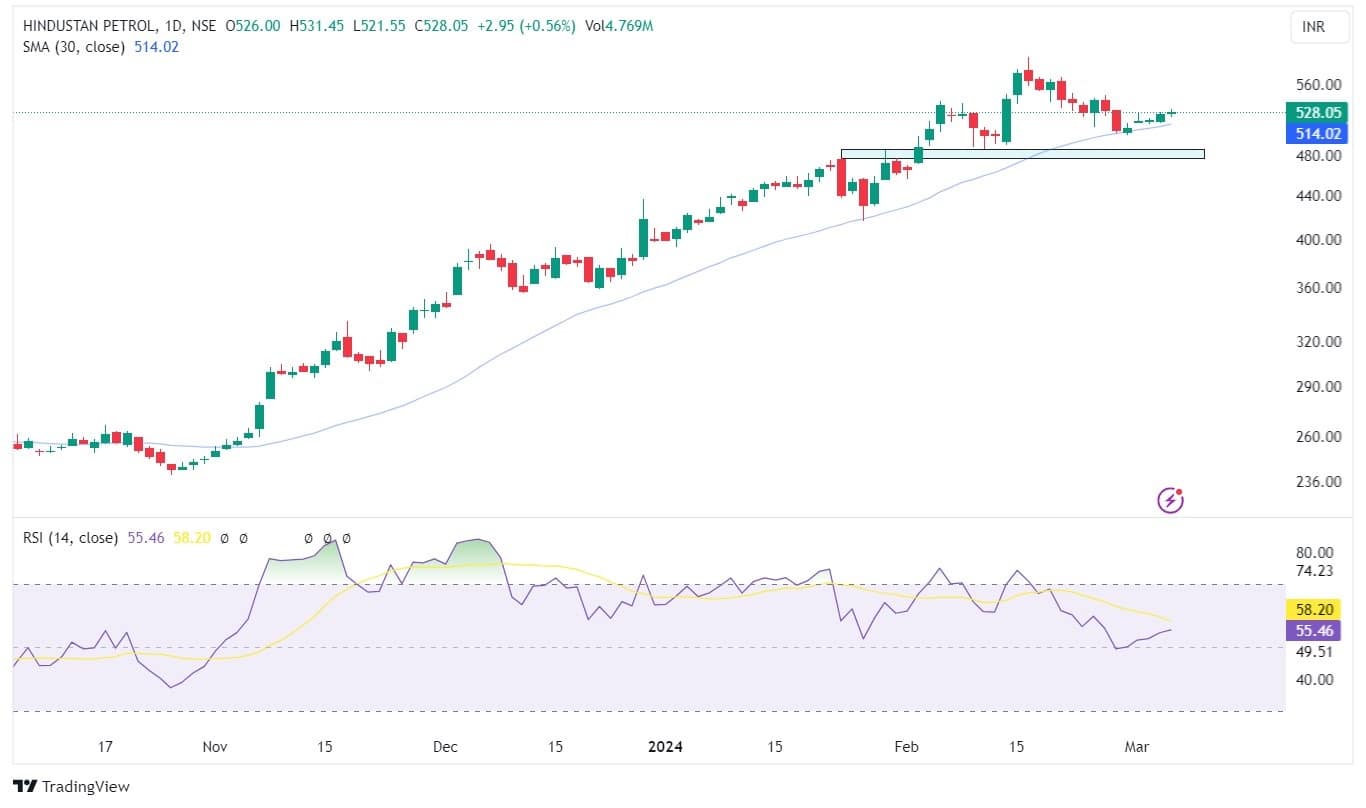1366x808 pixels.
Task: Select the RSI (14, close) indicator label
Action: coord(70,538)
